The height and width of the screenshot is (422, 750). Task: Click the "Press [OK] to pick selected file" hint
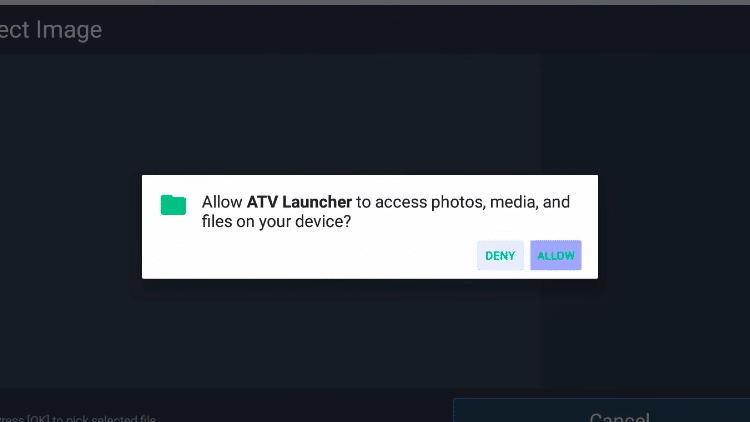click(x=78, y=418)
